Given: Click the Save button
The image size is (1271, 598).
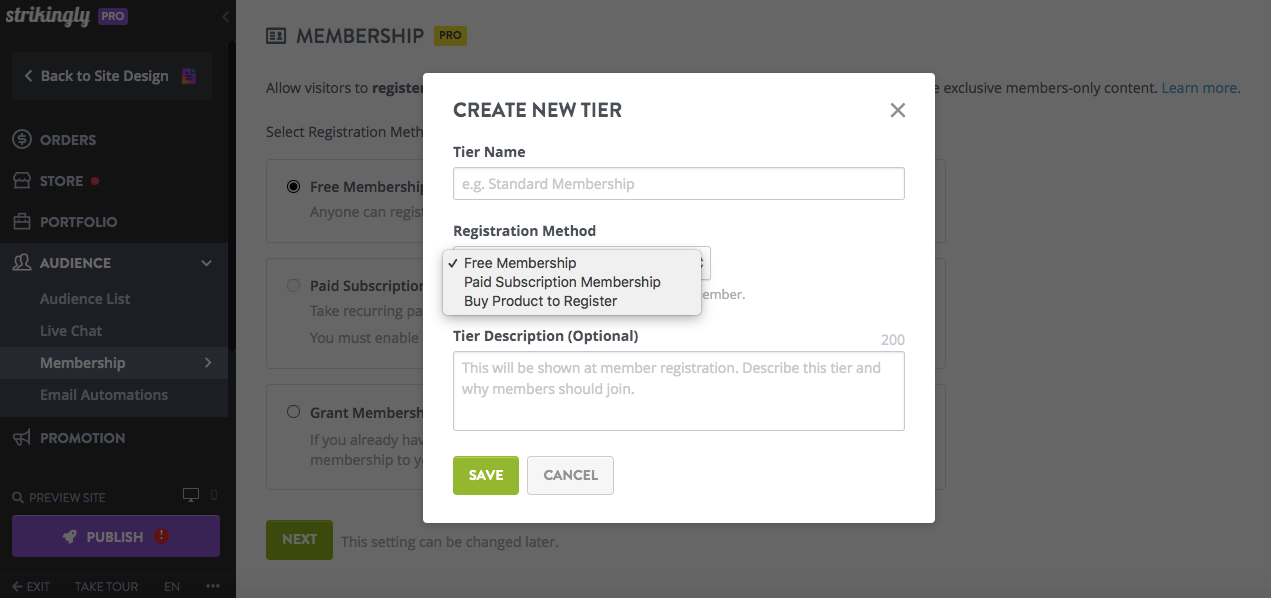Looking at the screenshot, I should coord(486,475).
